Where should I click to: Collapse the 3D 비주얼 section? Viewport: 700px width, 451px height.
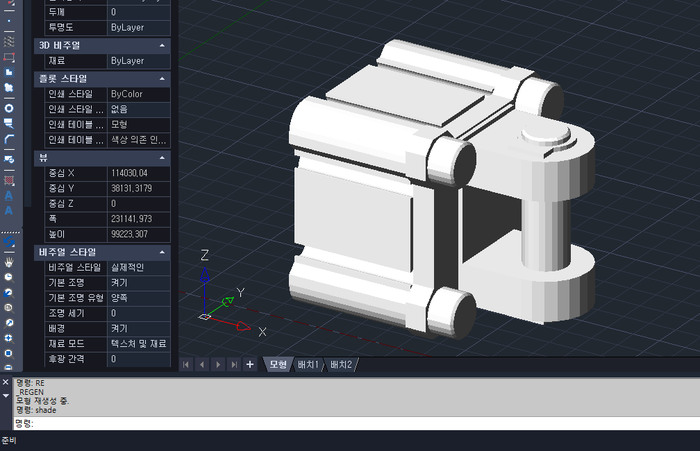coord(162,45)
